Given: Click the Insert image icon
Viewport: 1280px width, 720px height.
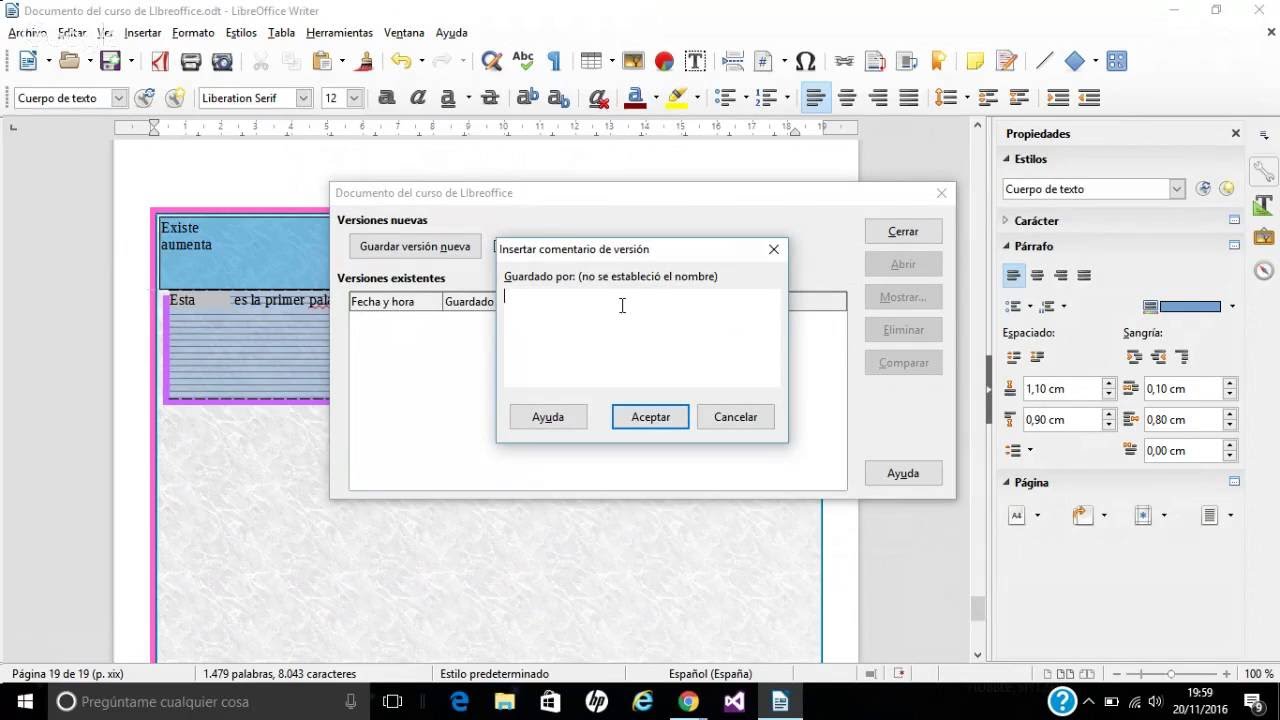Looking at the screenshot, I should 633,61.
